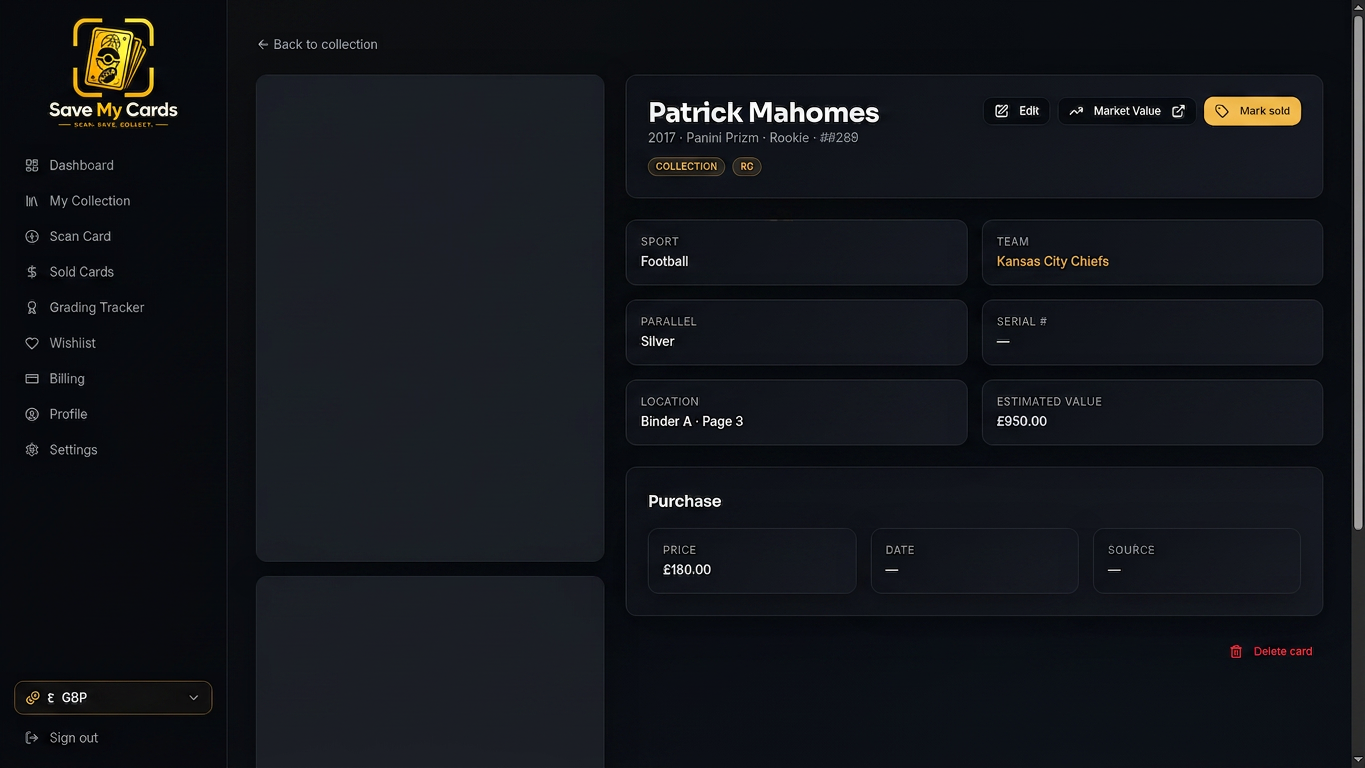Click the £950.00 estimated value
This screenshot has width=1365, height=768.
(x=1022, y=421)
